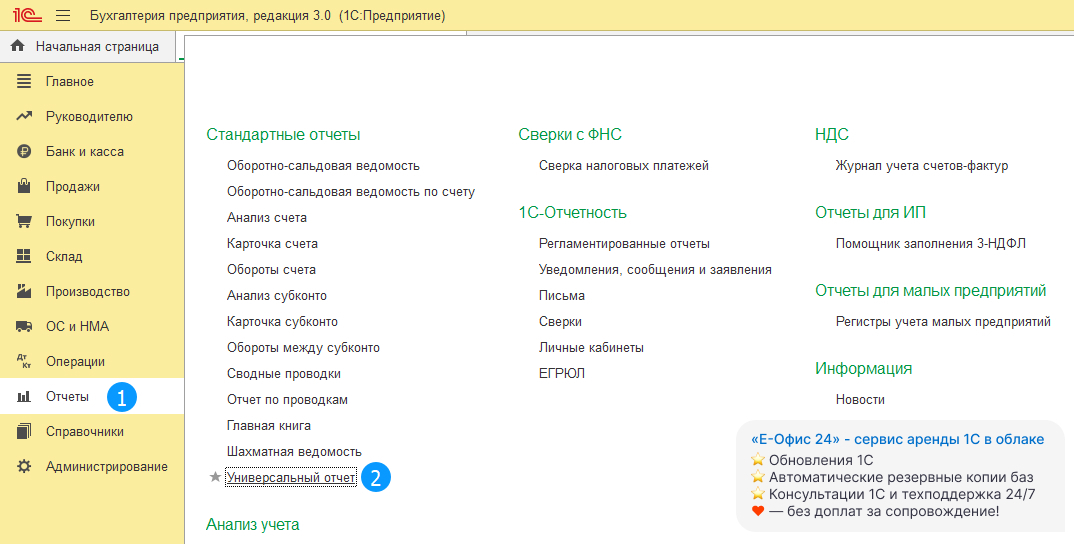The height and width of the screenshot is (544, 1074).
Task: Click the 1C logo icon
Action: 27,15
